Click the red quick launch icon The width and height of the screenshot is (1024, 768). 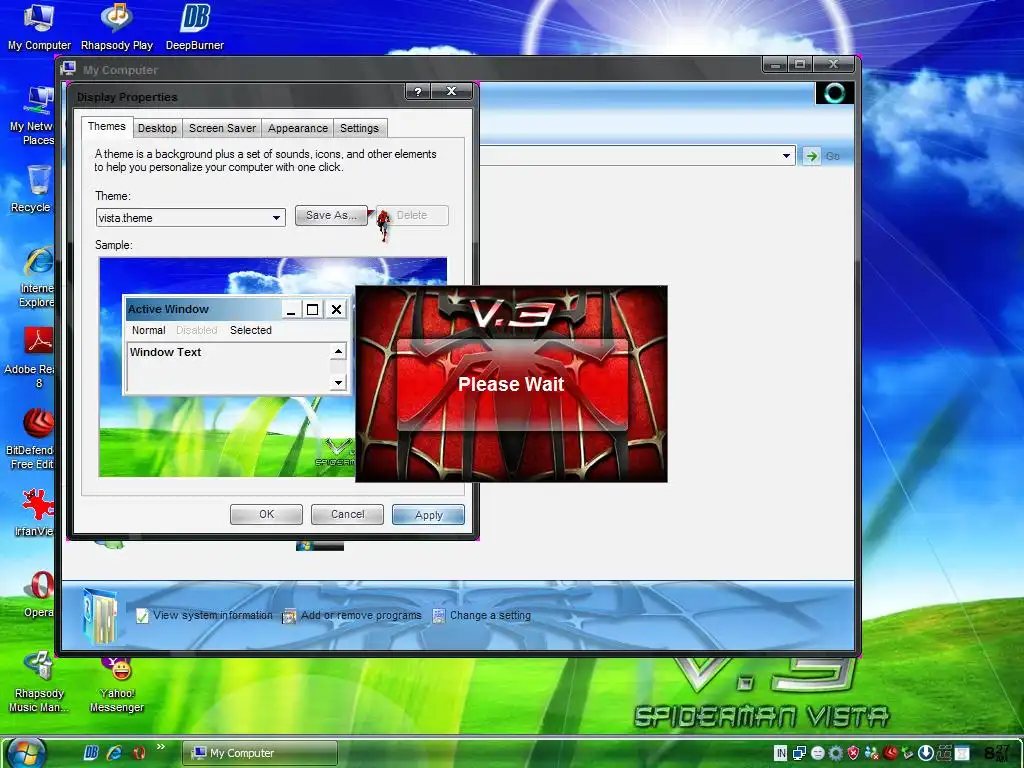coord(138,753)
